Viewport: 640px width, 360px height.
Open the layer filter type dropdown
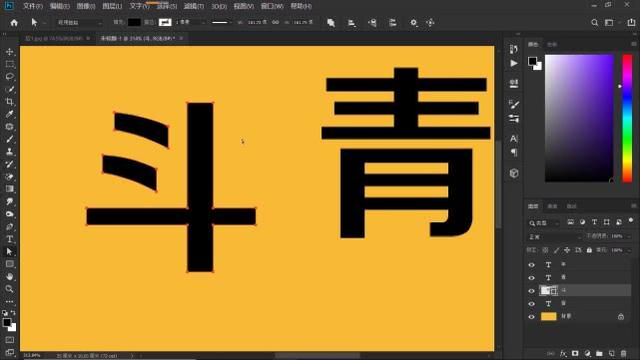pos(544,223)
